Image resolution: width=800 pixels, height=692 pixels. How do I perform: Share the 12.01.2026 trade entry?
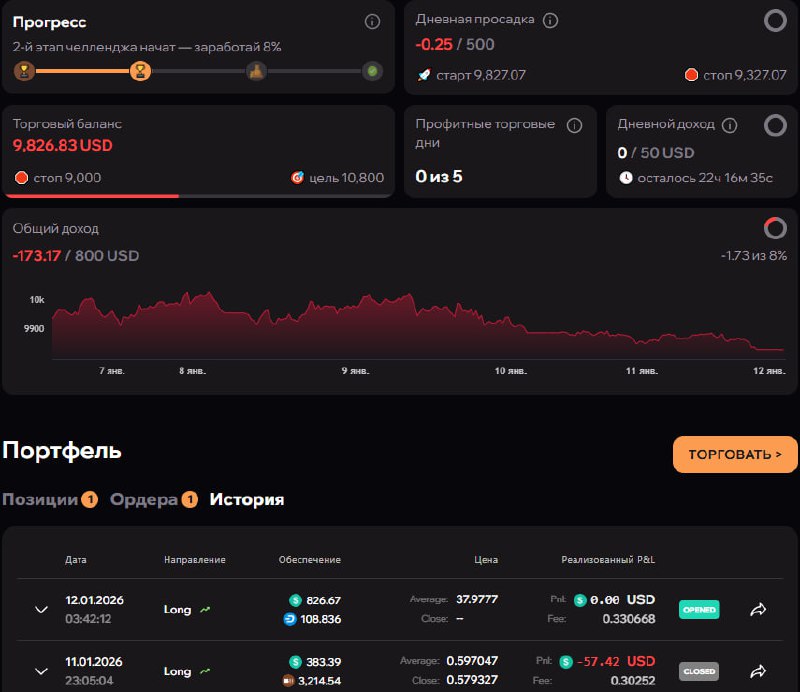point(758,609)
